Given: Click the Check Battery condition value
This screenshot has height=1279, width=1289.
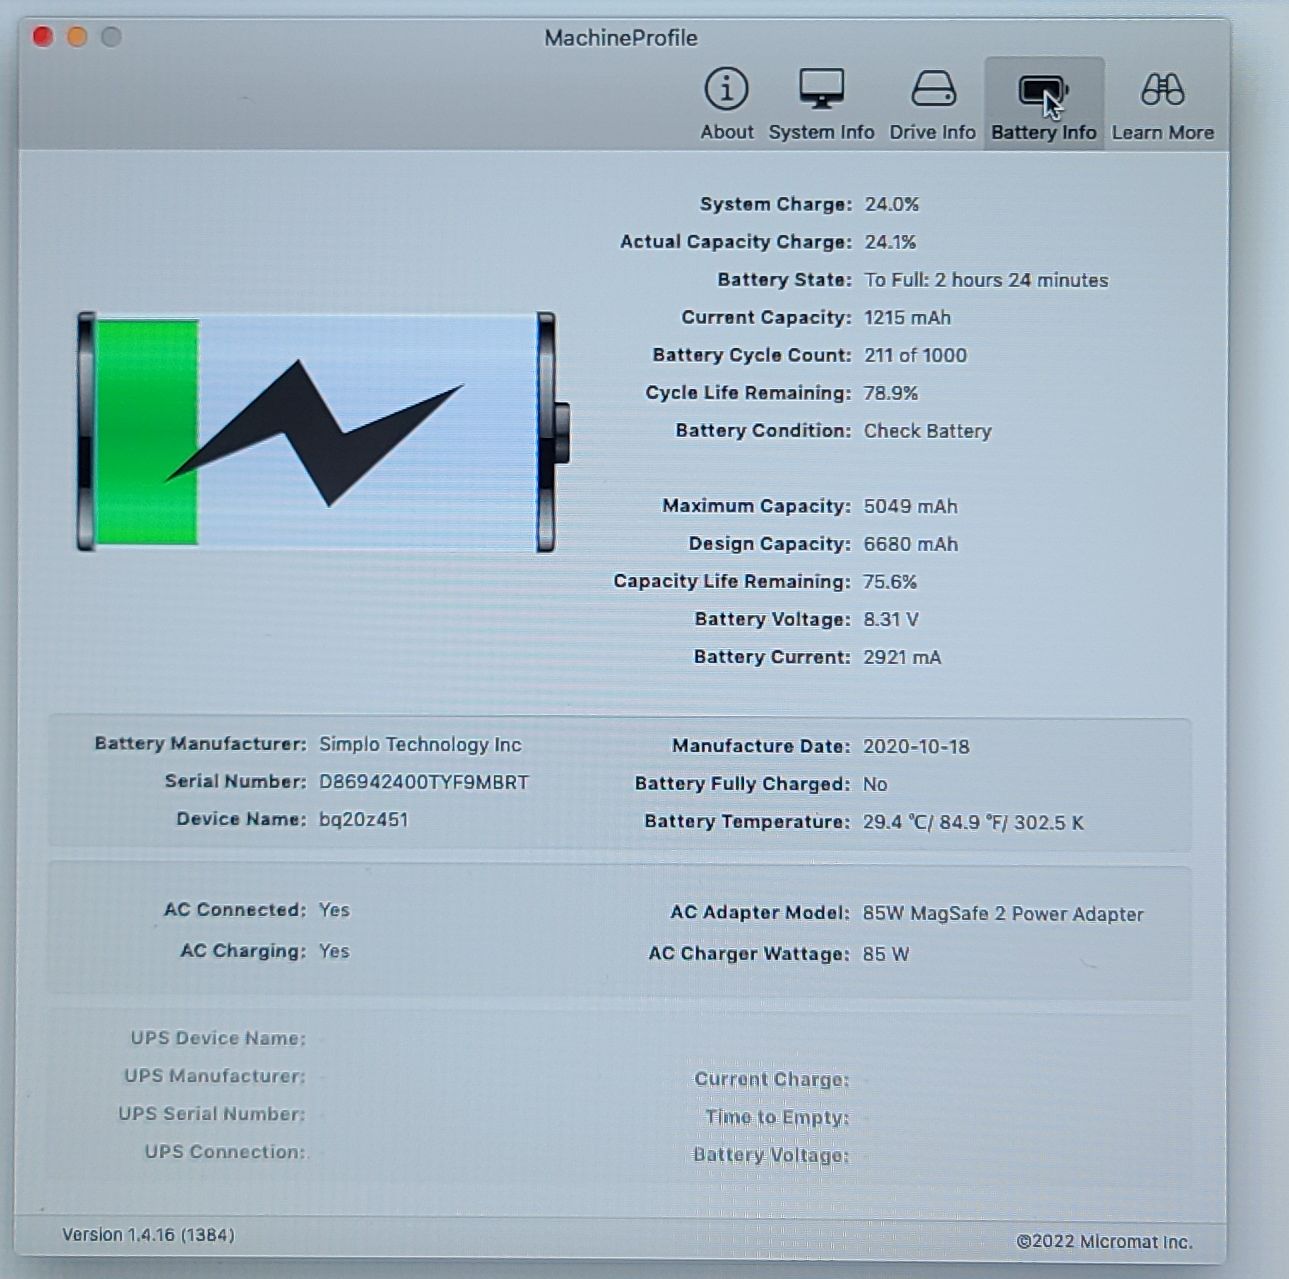Looking at the screenshot, I should tap(927, 431).
